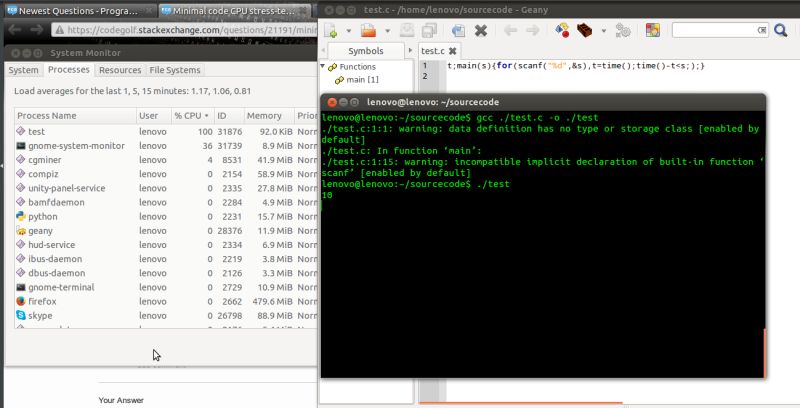Select the dbus-daemon process row

coord(166,273)
